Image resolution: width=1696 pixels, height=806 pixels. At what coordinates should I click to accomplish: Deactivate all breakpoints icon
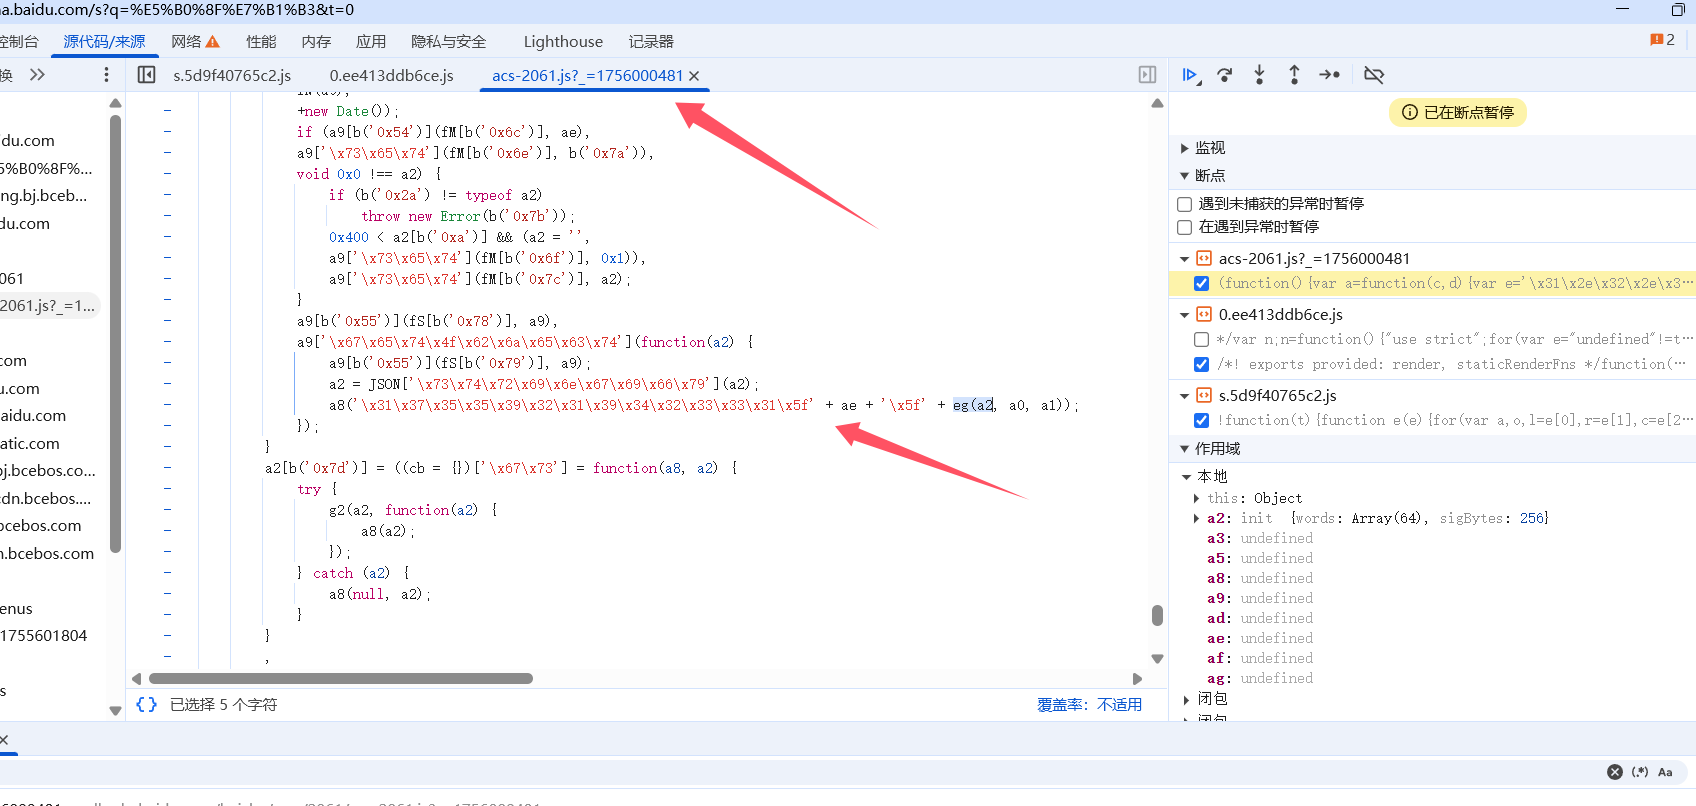tap(1374, 75)
